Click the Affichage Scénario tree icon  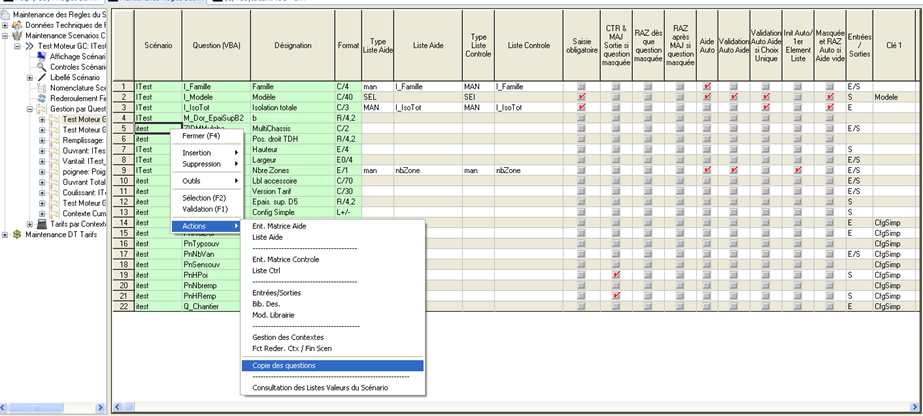pyautogui.click(x=43, y=57)
